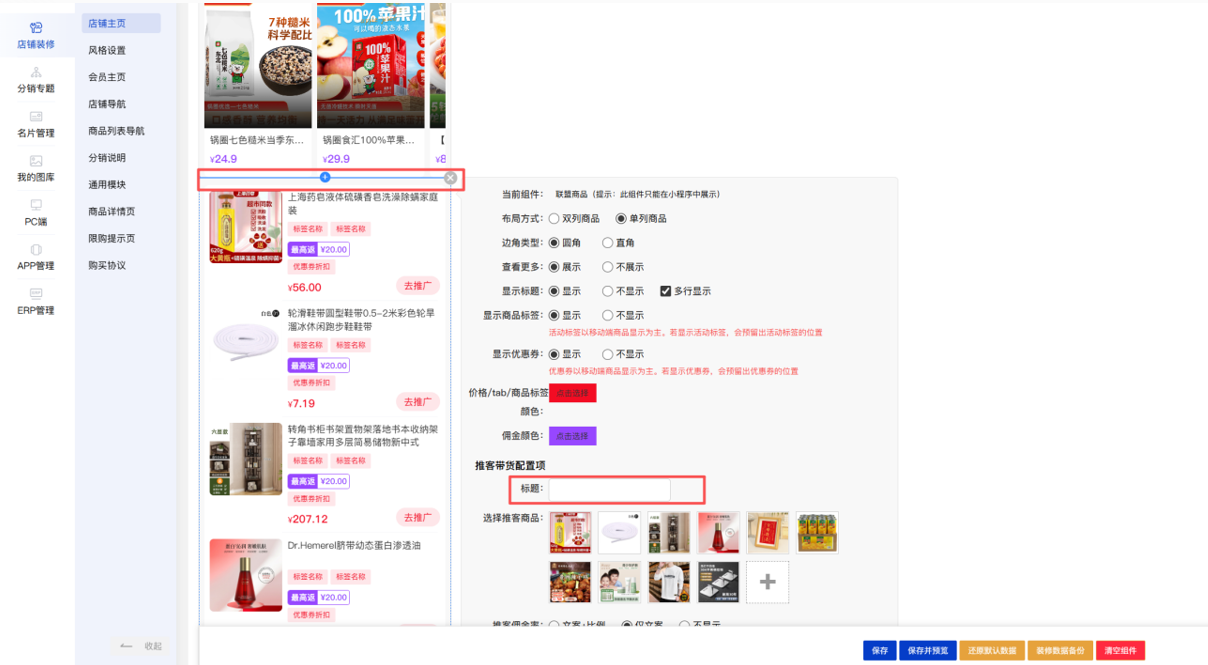Open 风格设置 menu item

click(x=107, y=50)
